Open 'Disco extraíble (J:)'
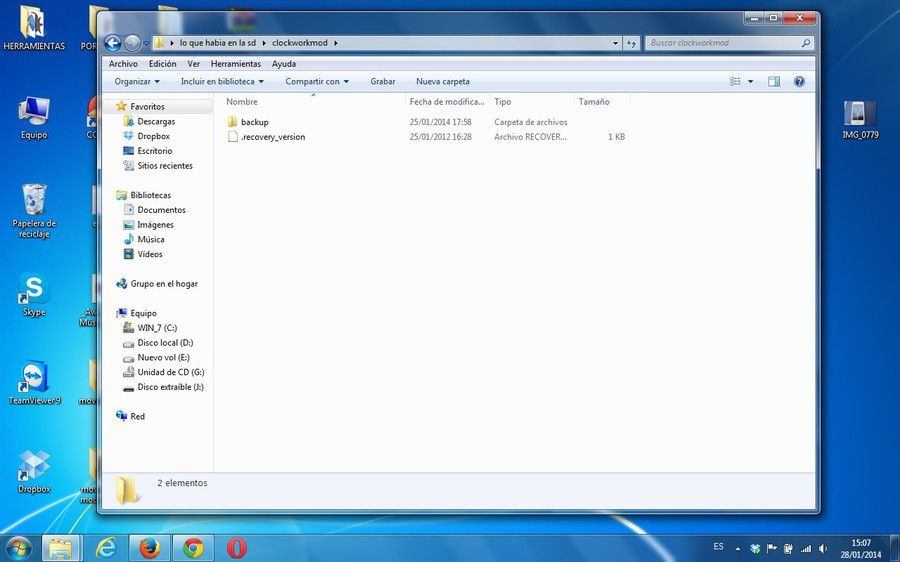 [170, 387]
